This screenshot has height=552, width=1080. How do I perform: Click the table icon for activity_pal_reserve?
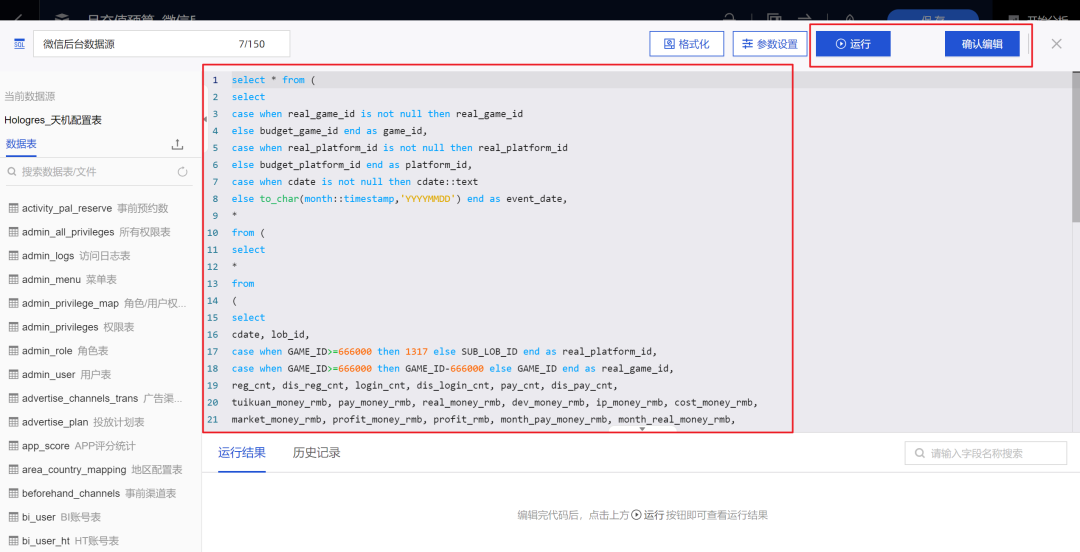13,208
